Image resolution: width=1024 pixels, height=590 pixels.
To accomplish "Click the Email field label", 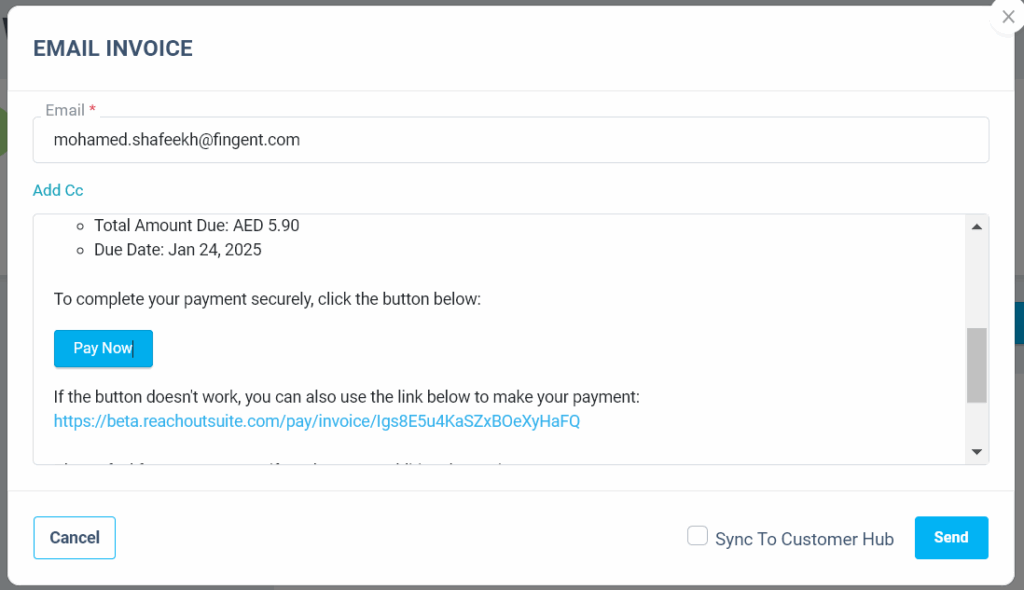I will click(65, 110).
